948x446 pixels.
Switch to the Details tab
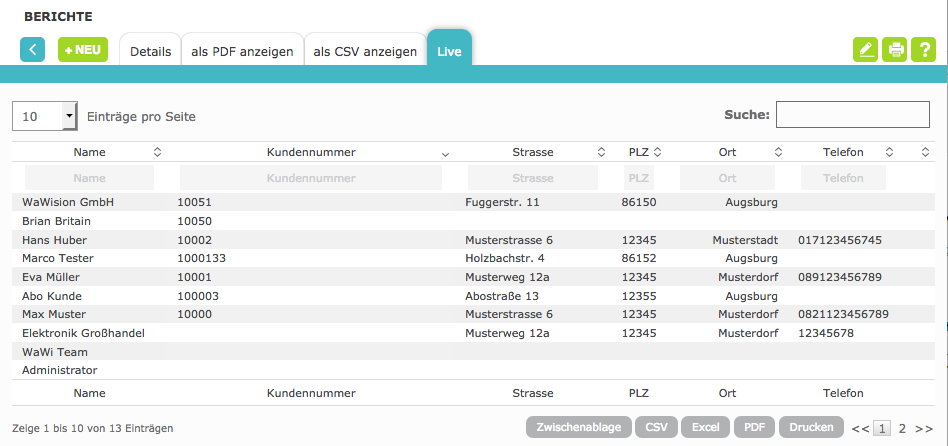150,51
